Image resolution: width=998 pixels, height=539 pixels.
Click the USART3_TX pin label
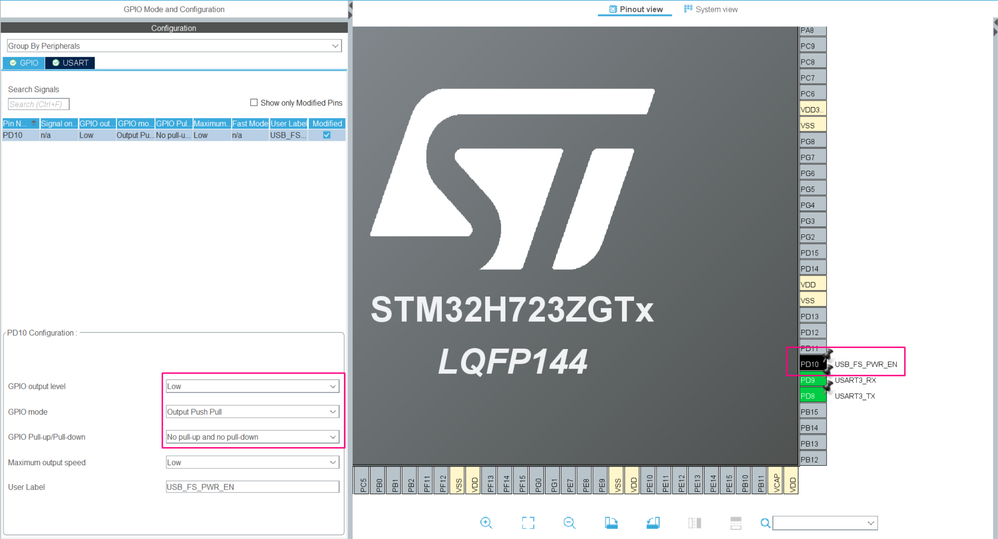[855, 396]
